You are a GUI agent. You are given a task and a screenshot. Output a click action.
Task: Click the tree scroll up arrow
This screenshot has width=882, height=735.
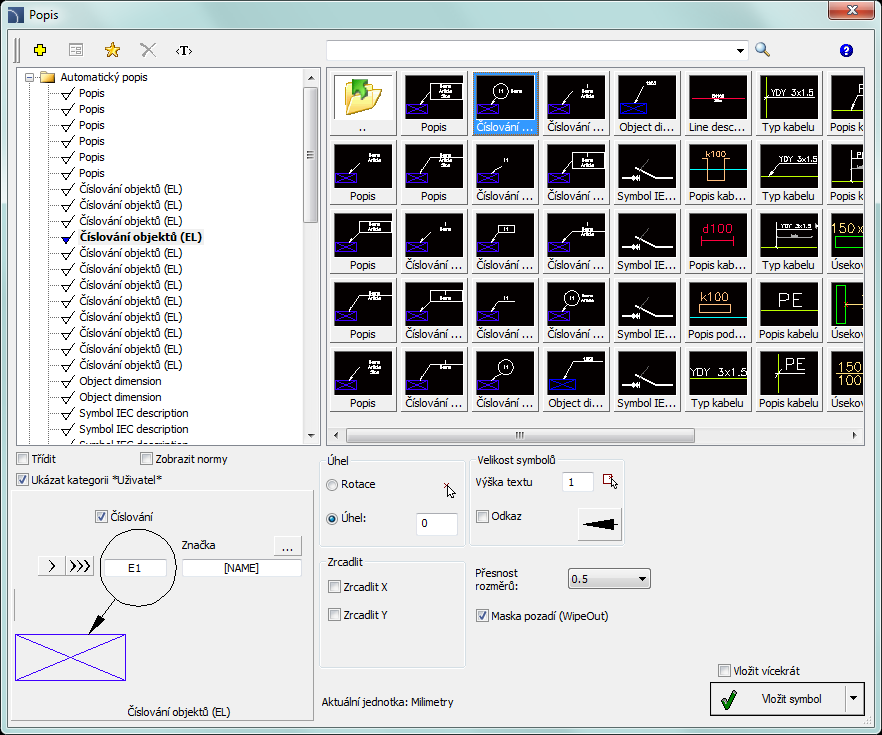point(311,78)
